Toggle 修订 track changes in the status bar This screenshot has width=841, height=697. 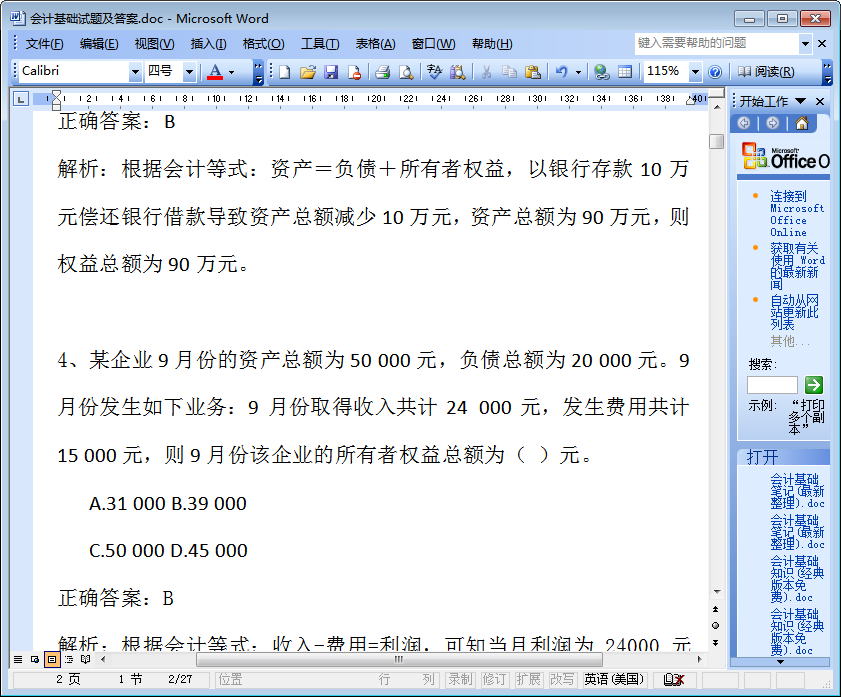[x=494, y=679]
